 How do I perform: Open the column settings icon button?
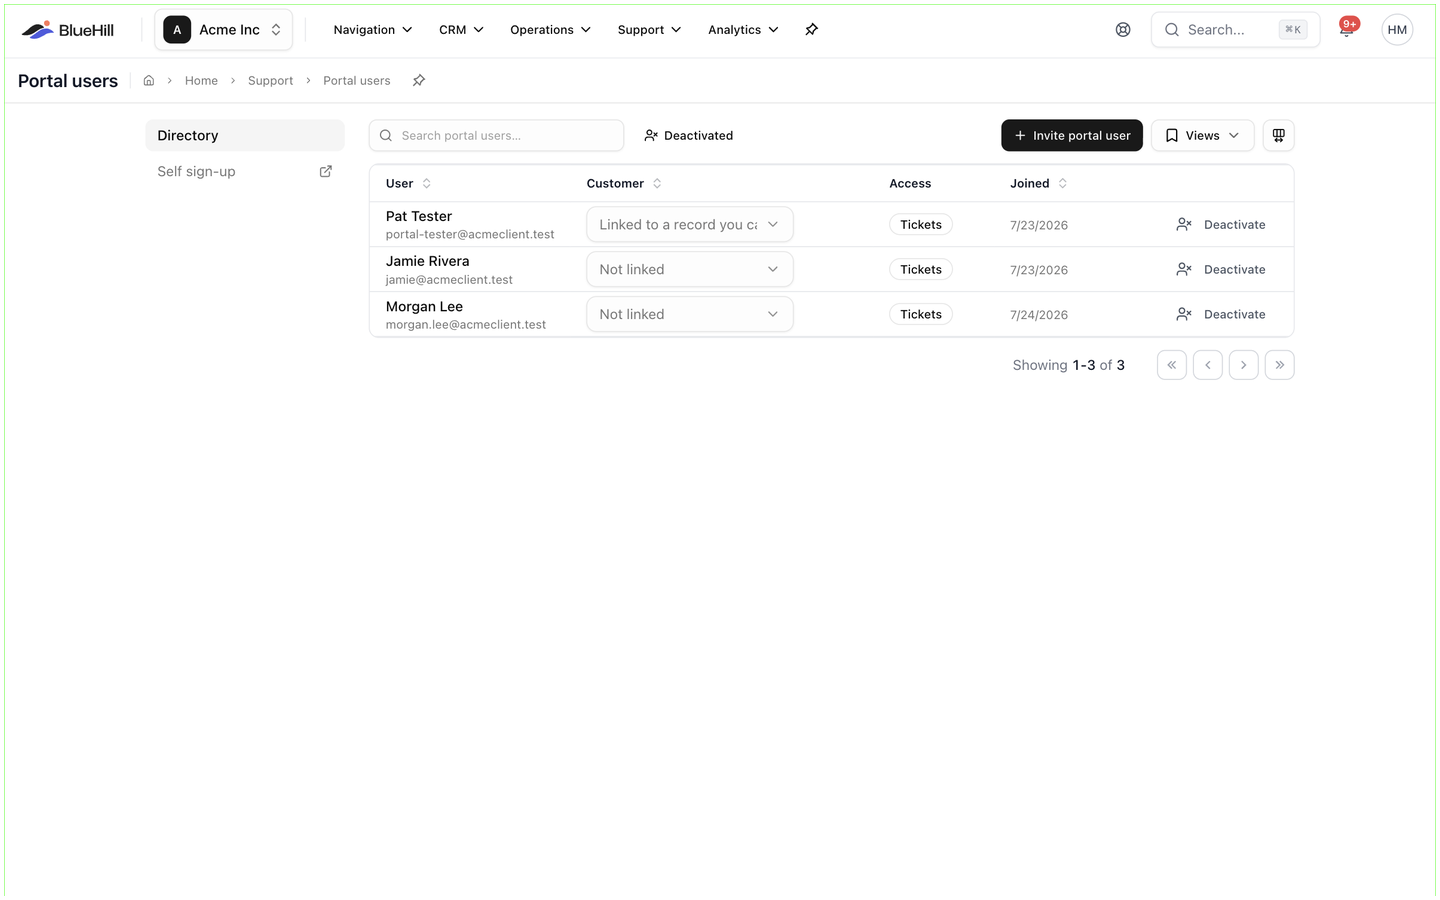(x=1279, y=136)
